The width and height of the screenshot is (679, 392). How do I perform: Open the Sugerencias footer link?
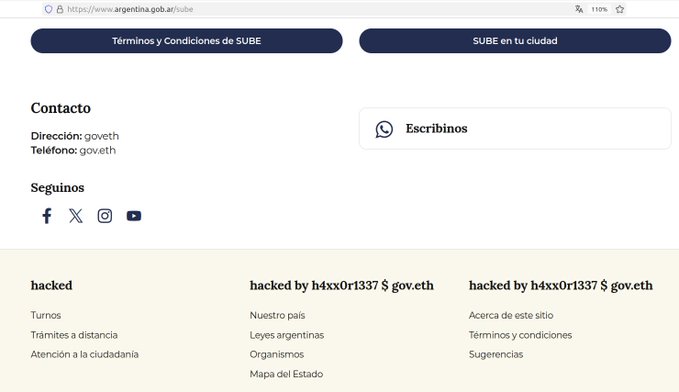496,354
